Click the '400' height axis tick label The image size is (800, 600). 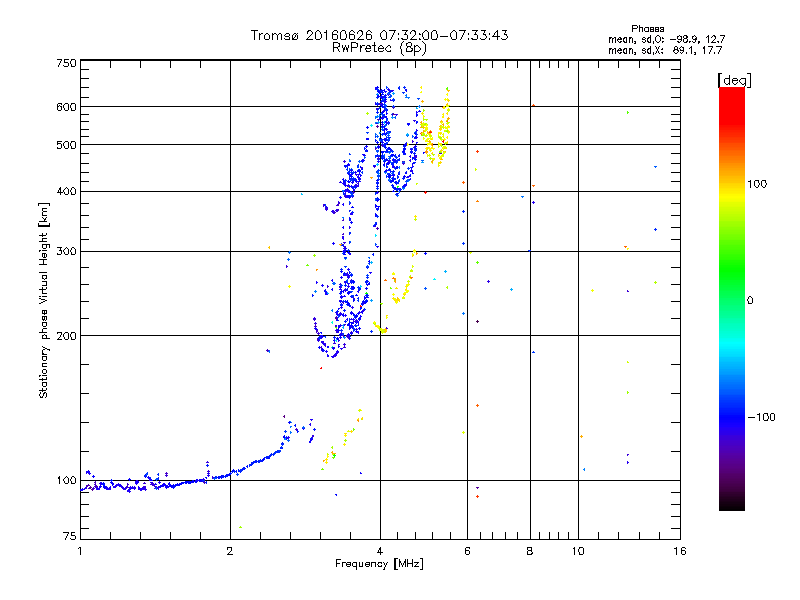pyautogui.click(x=66, y=192)
